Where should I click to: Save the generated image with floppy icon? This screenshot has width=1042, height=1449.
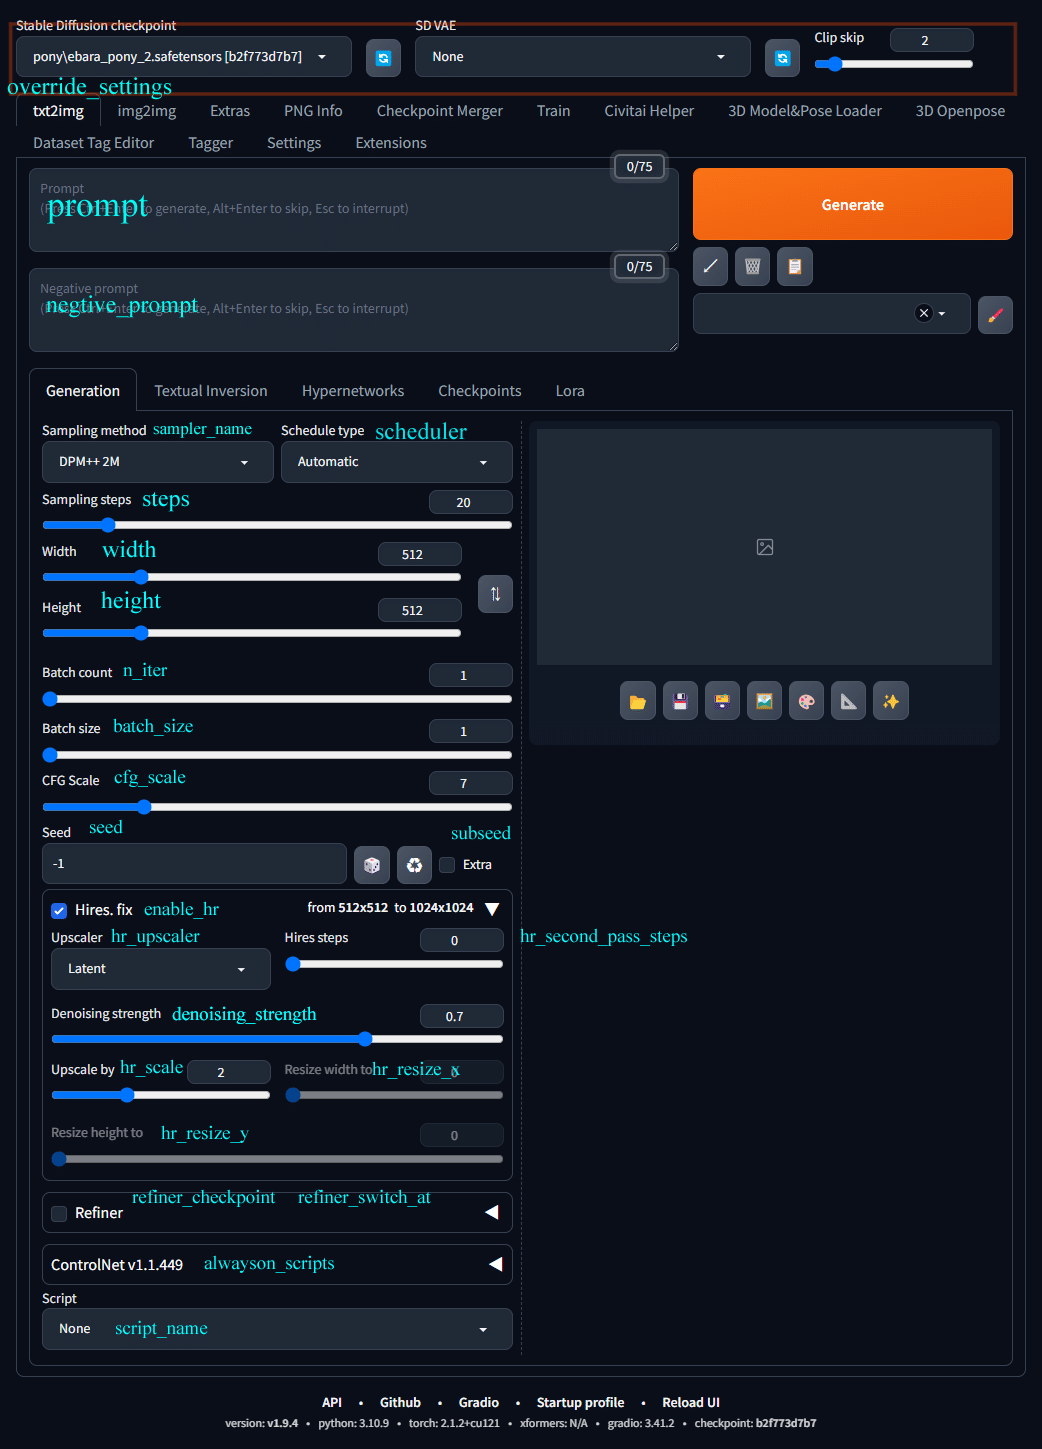click(680, 700)
